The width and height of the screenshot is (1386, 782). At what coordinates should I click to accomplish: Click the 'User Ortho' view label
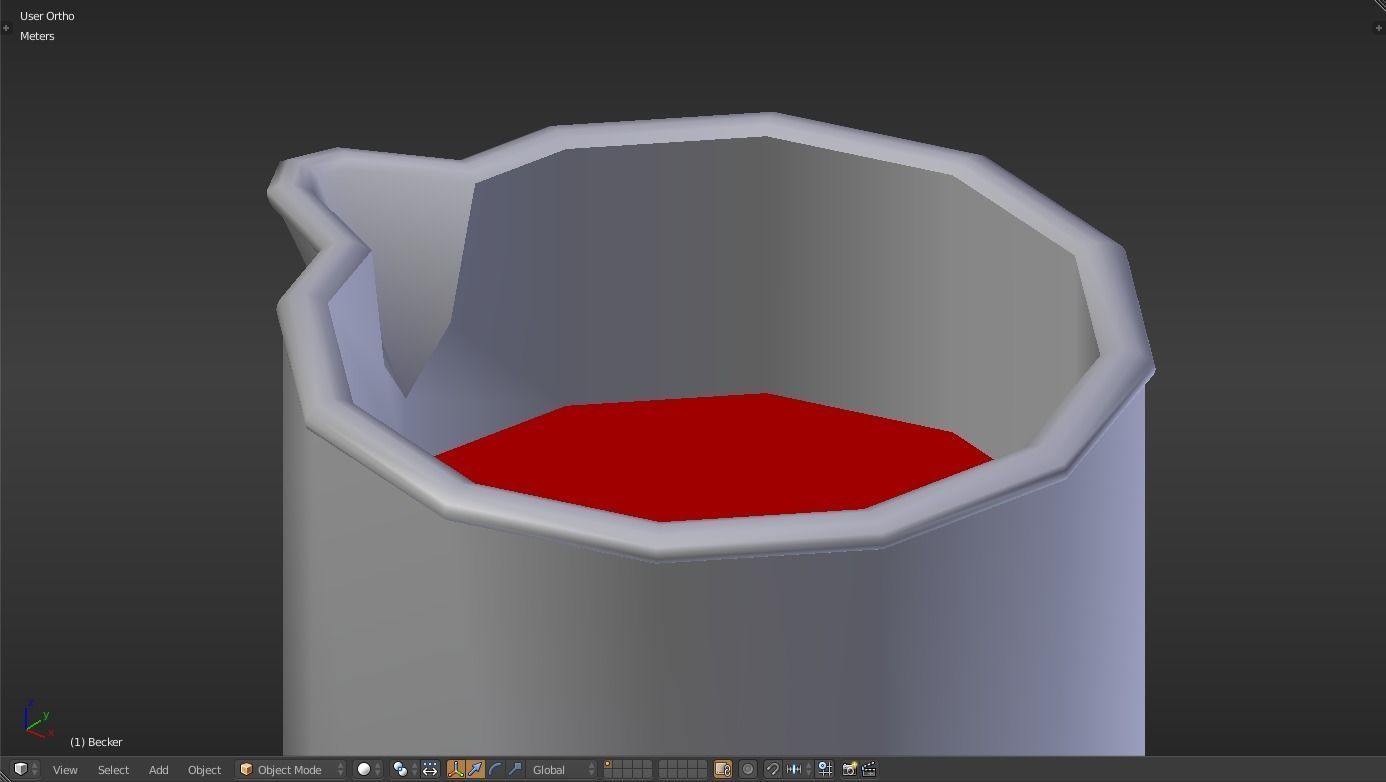click(x=47, y=16)
